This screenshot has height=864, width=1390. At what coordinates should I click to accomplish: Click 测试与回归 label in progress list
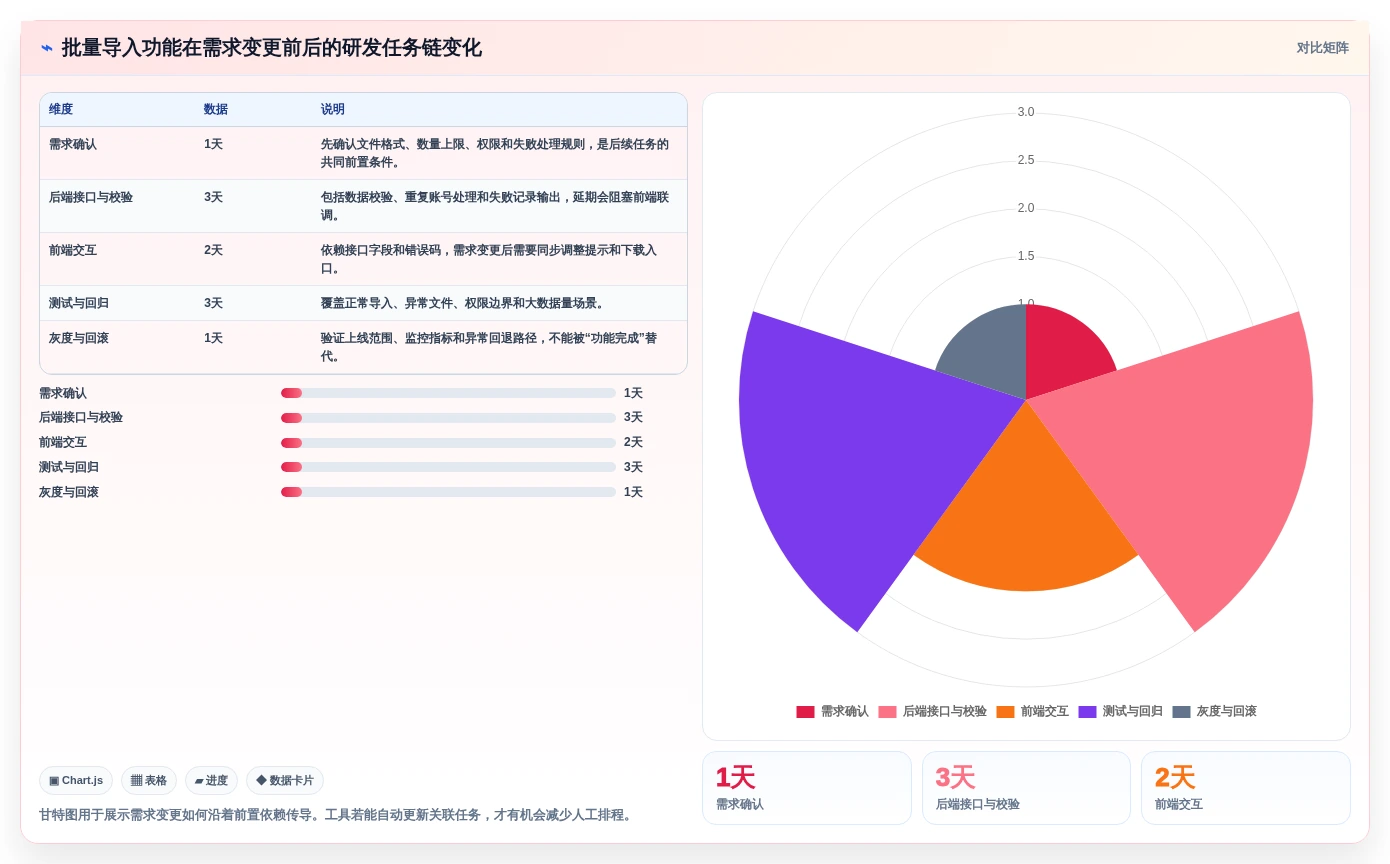click(x=69, y=467)
